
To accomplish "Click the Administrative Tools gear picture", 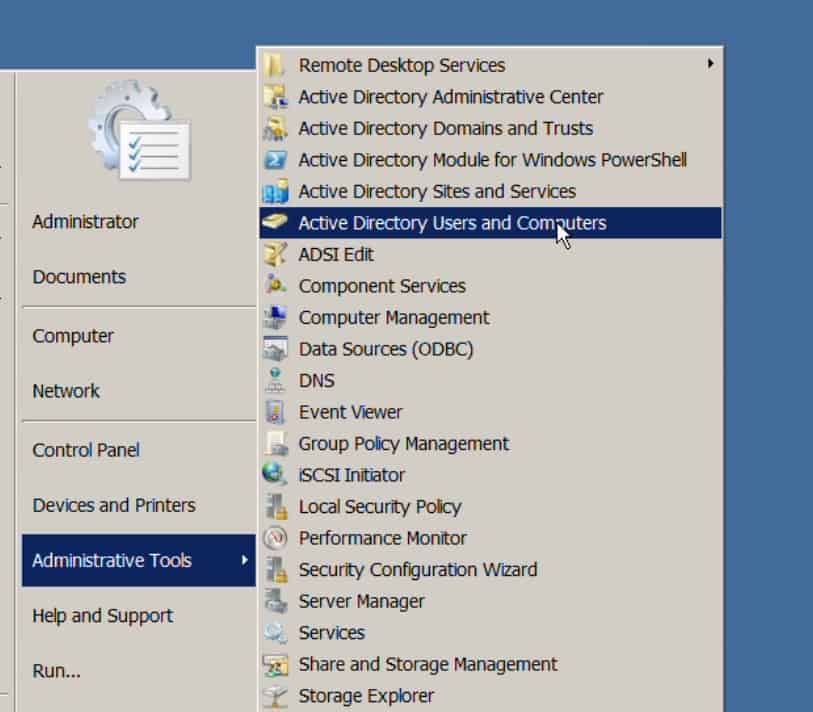I will (x=139, y=131).
